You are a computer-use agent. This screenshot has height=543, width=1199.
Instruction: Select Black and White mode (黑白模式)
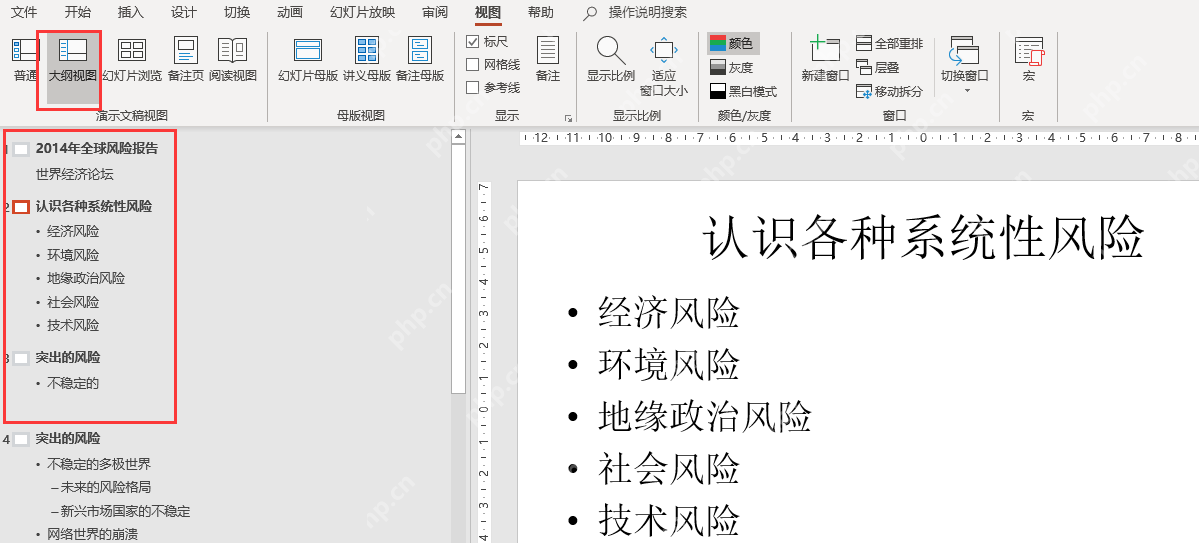coord(743,92)
